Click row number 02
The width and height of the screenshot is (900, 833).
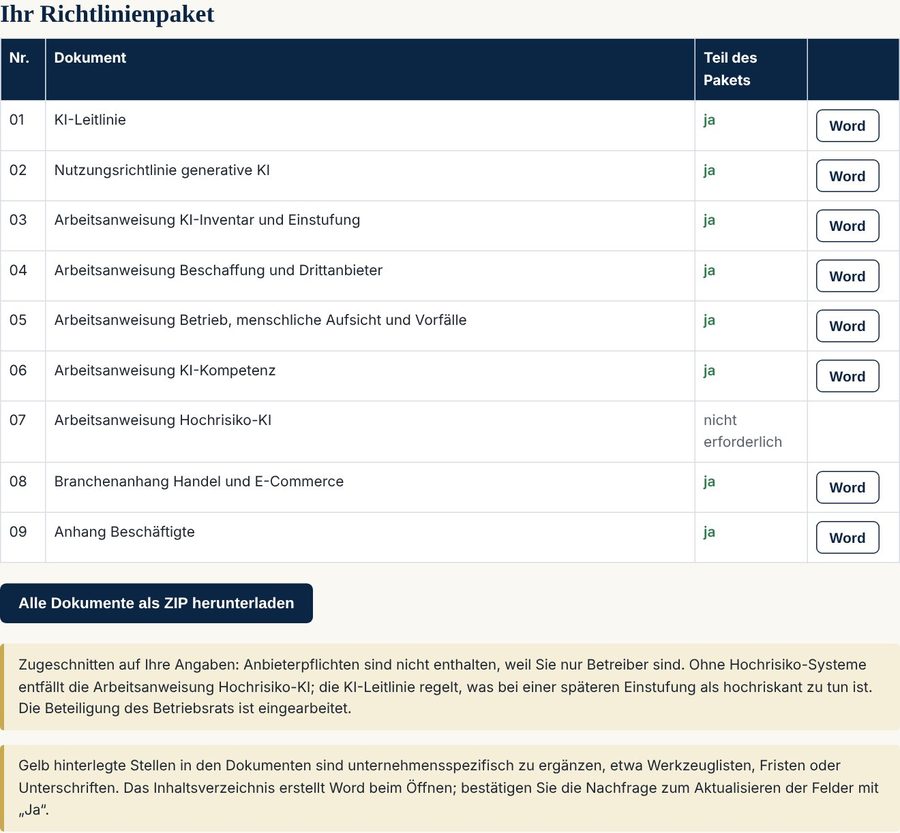tap(17, 170)
